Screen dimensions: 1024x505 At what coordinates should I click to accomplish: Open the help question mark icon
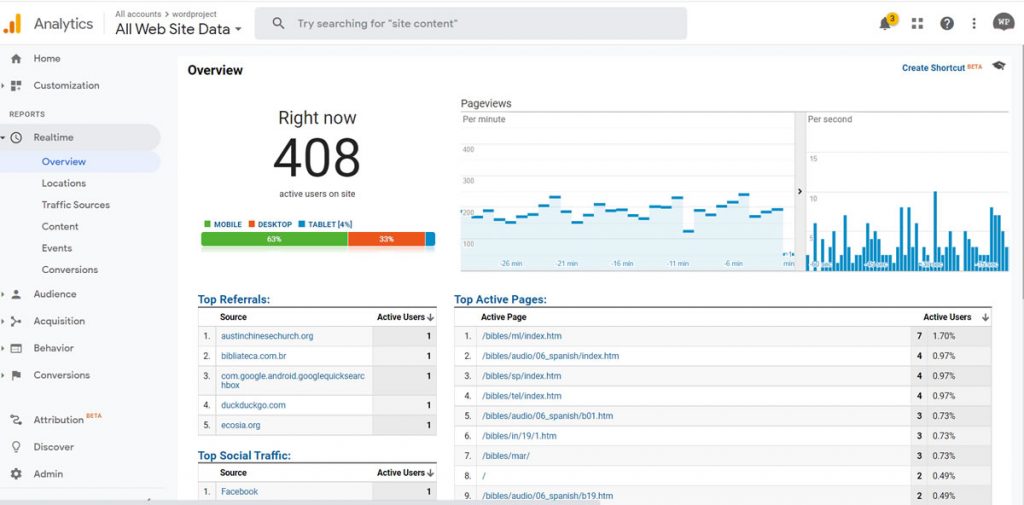pyautogui.click(x=947, y=24)
